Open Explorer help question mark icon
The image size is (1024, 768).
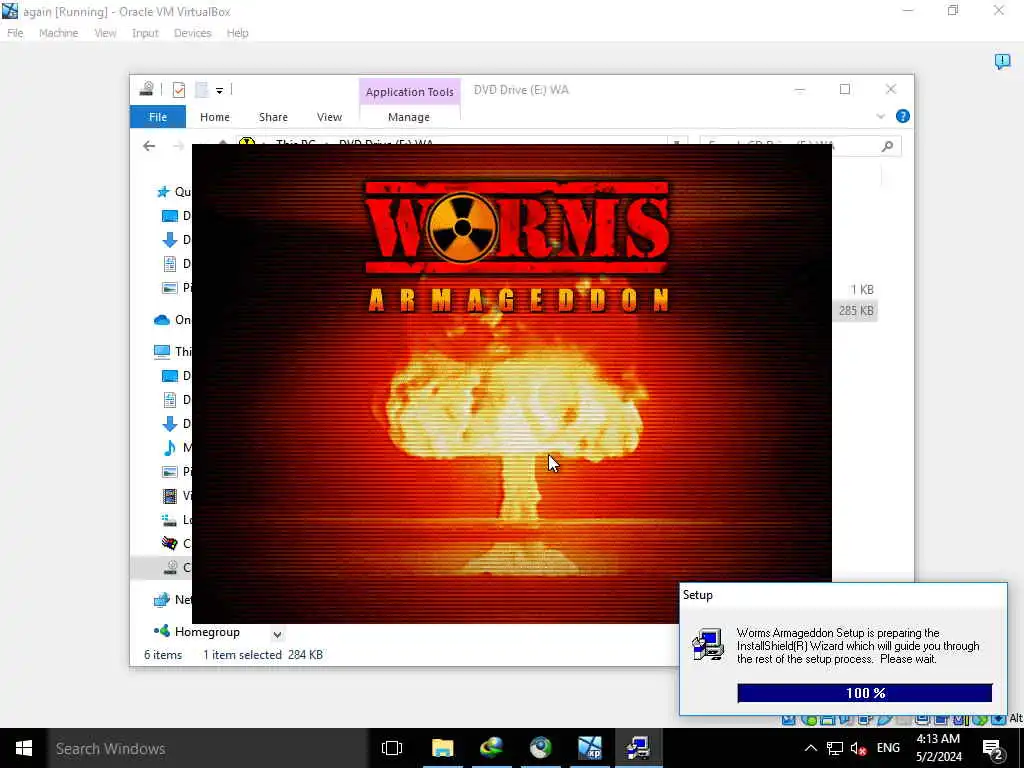[x=903, y=116]
